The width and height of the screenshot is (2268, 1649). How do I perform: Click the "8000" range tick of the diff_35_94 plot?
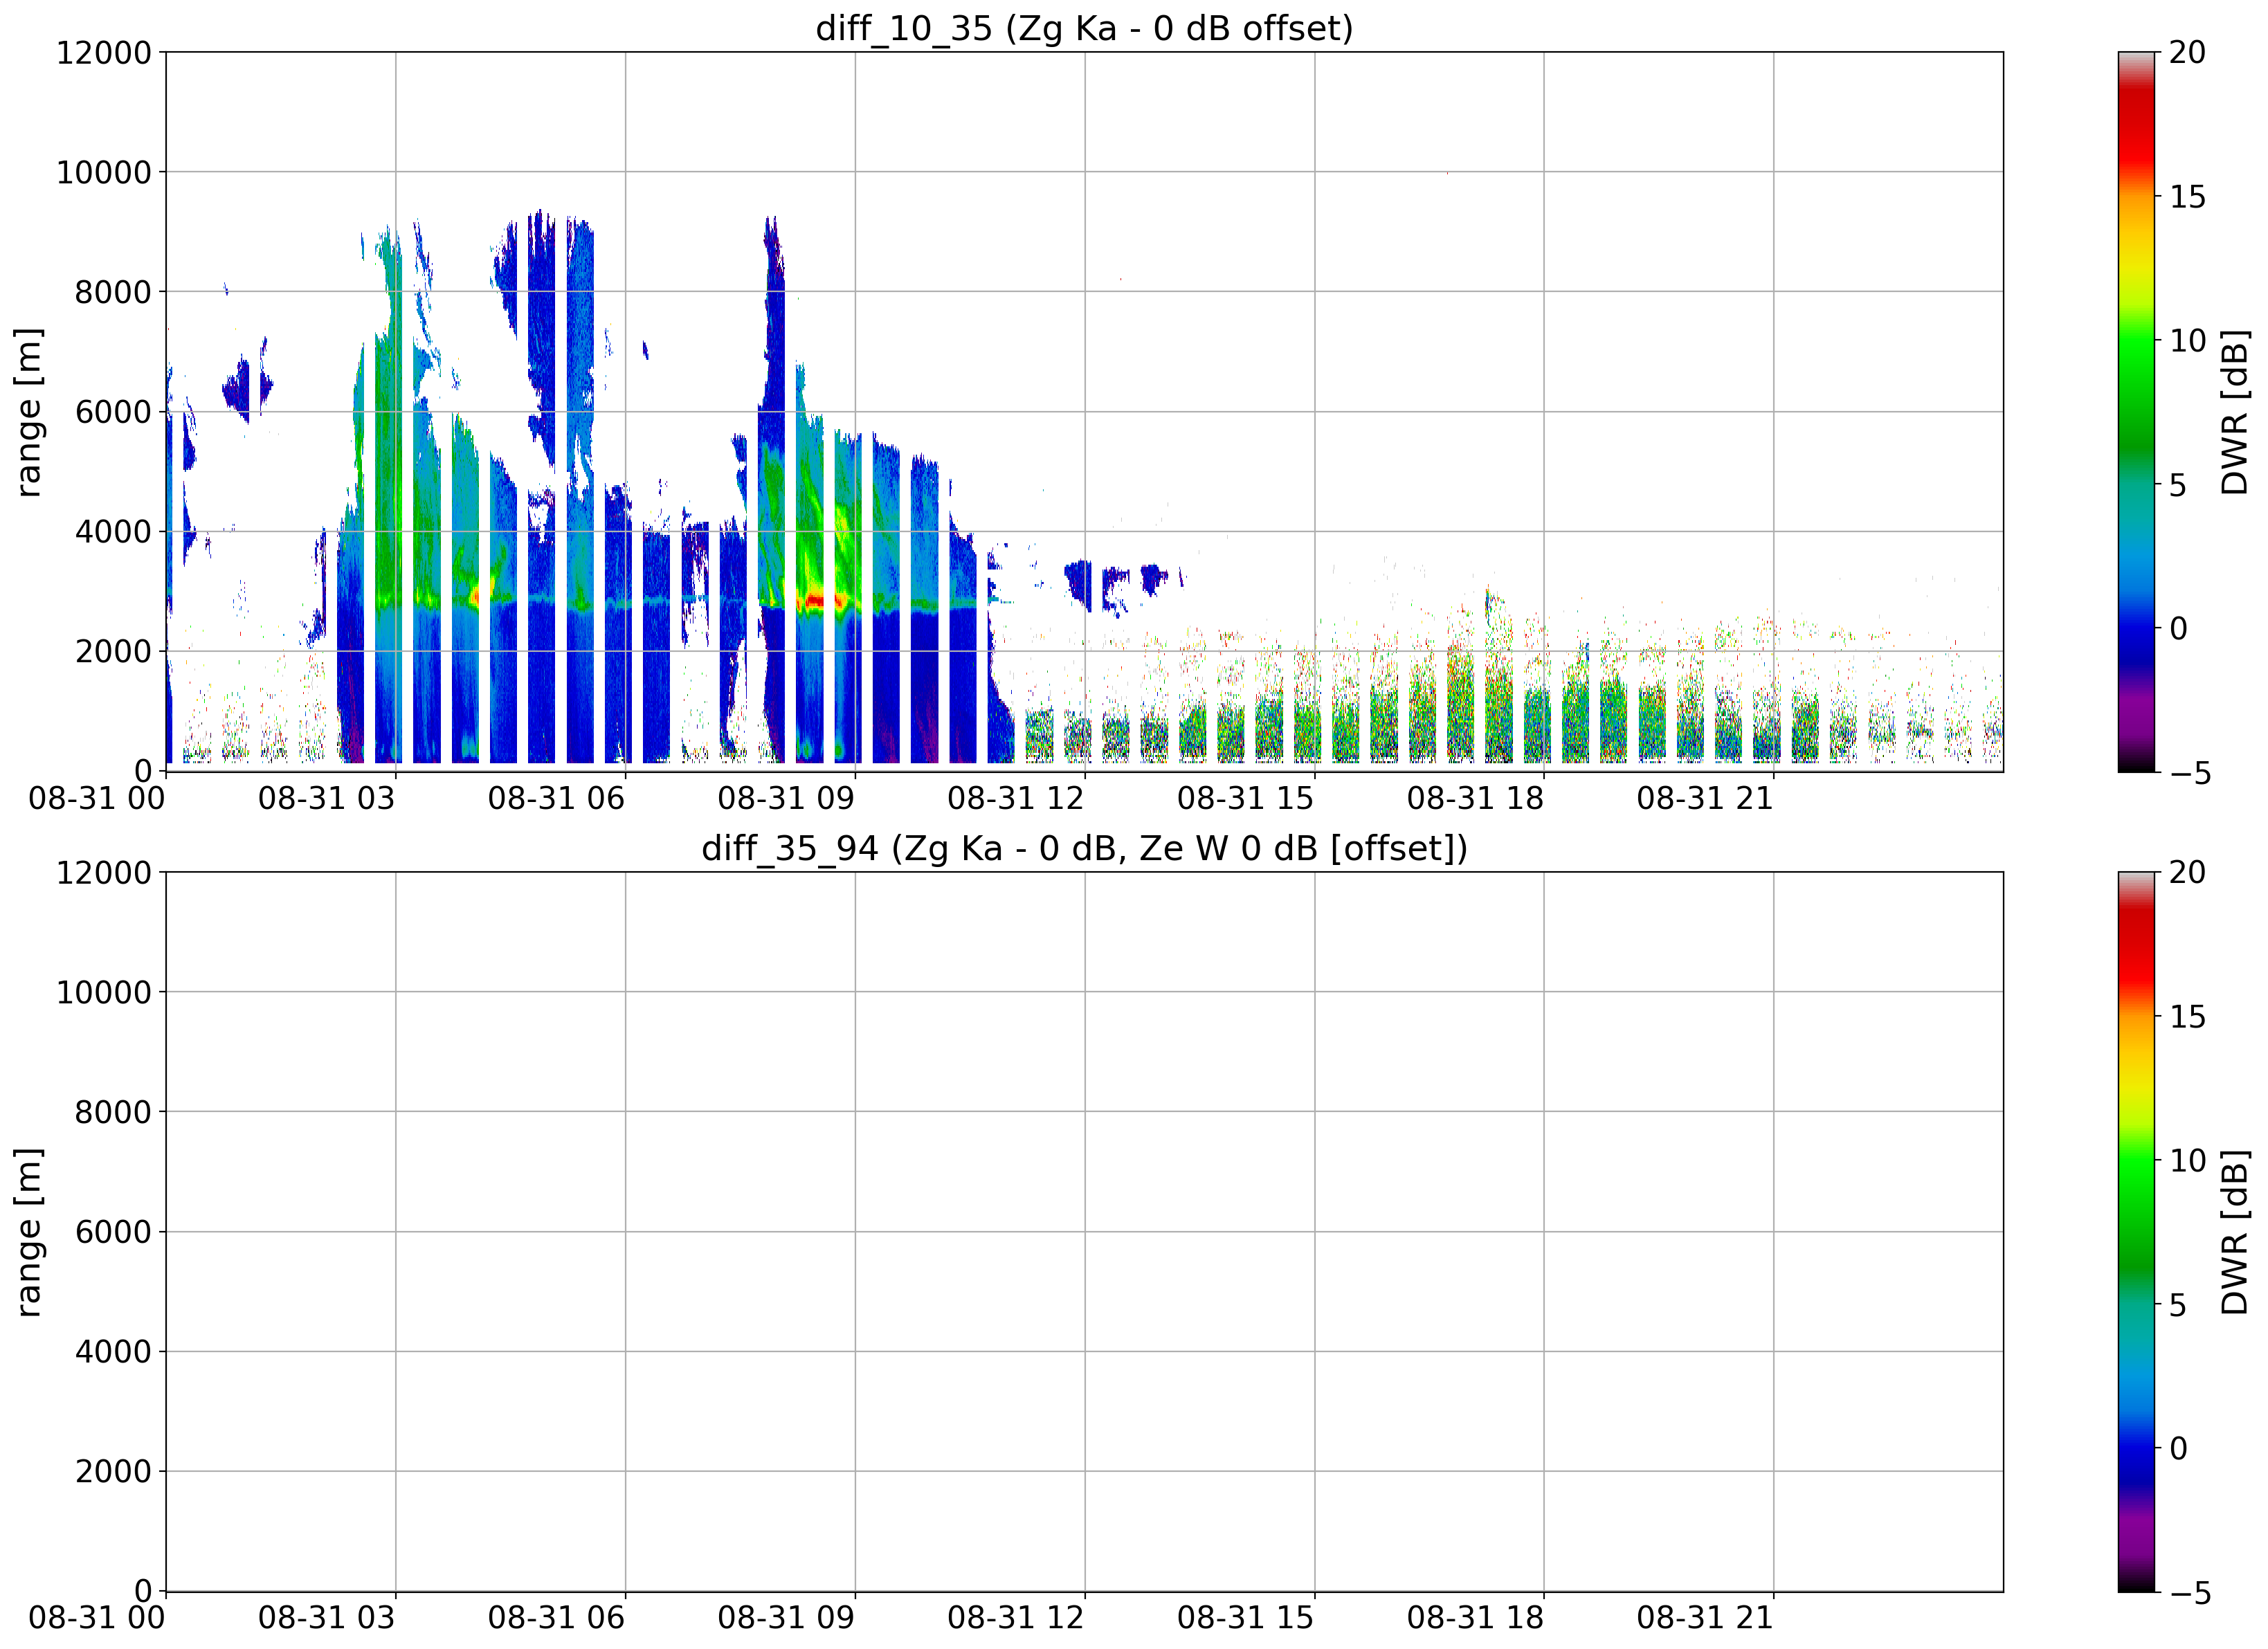113,1112
